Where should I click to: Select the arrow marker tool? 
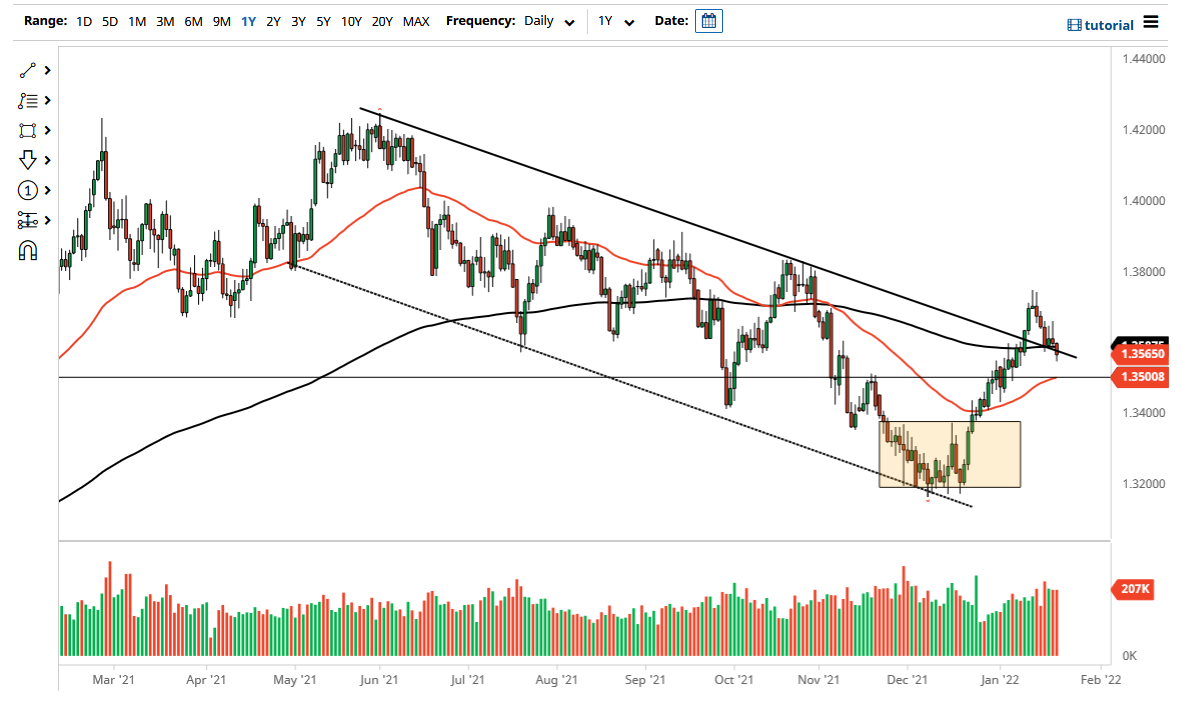click(28, 160)
